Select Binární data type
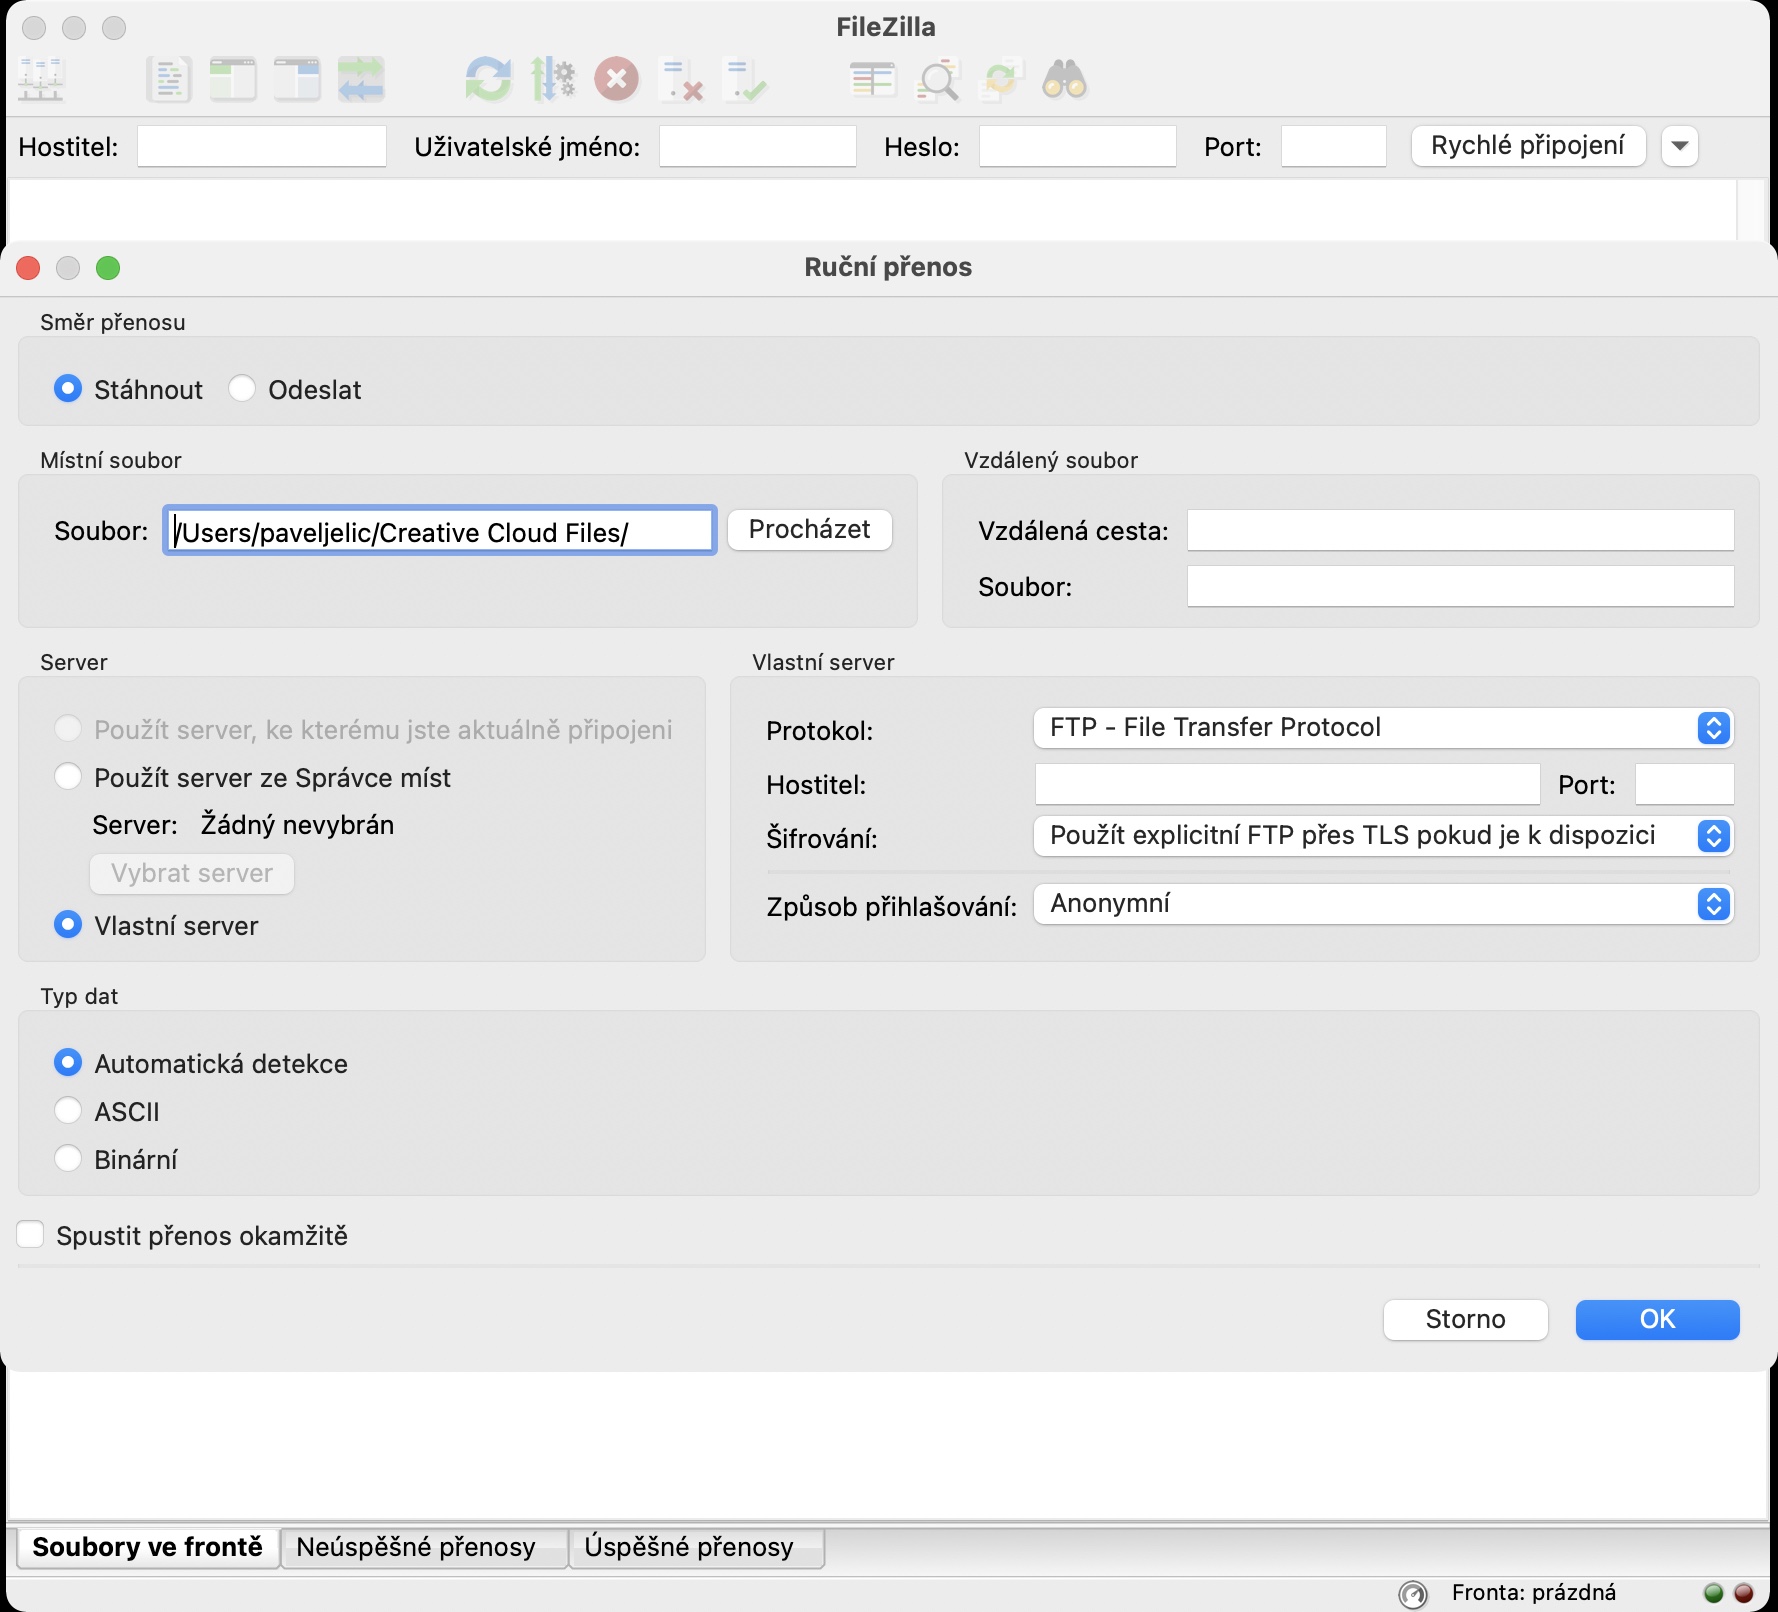1778x1612 pixels. tap(68, 1159)
